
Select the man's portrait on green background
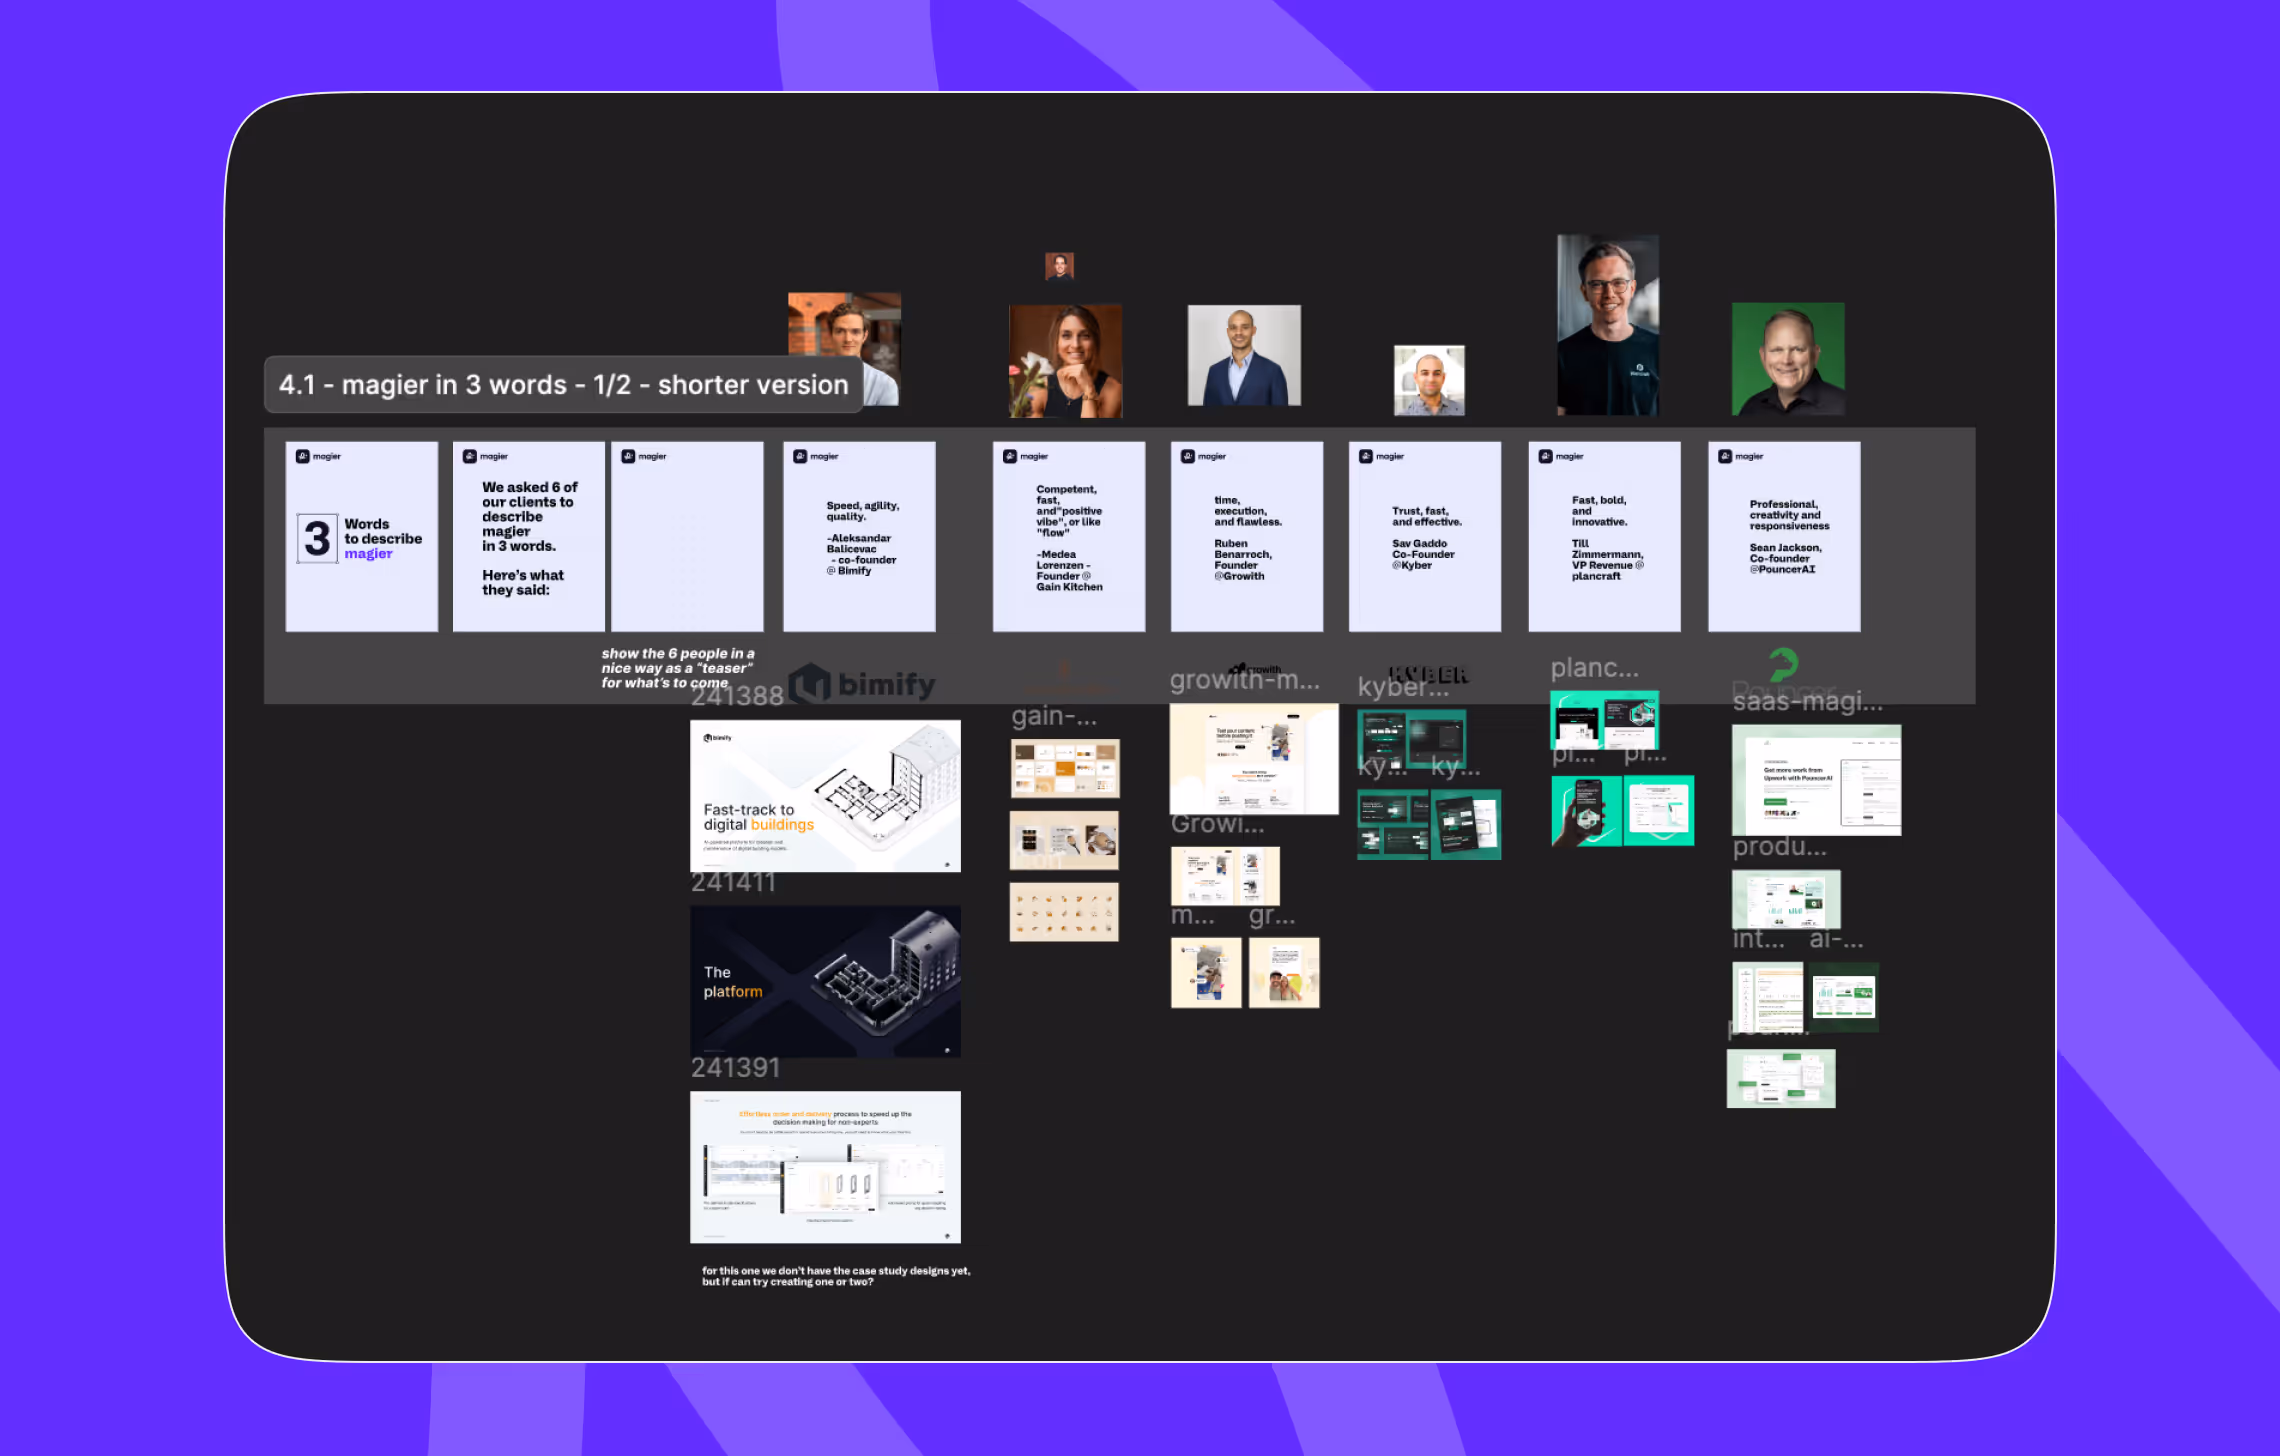click(1788, 359)
